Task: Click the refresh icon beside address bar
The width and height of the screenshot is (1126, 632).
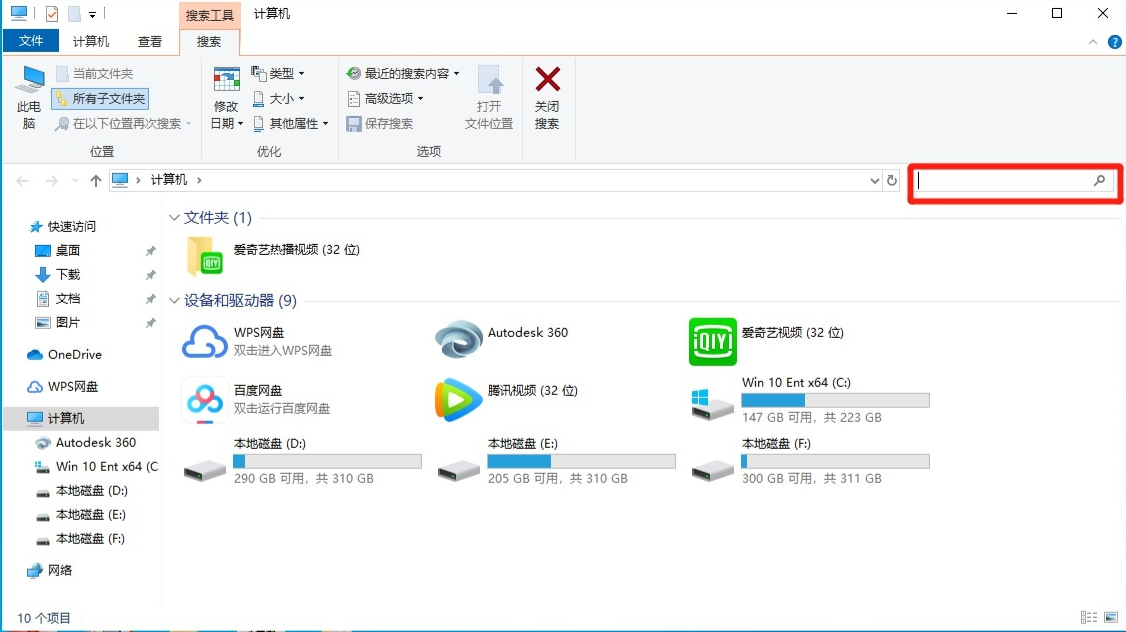Action: click(892, 180)
